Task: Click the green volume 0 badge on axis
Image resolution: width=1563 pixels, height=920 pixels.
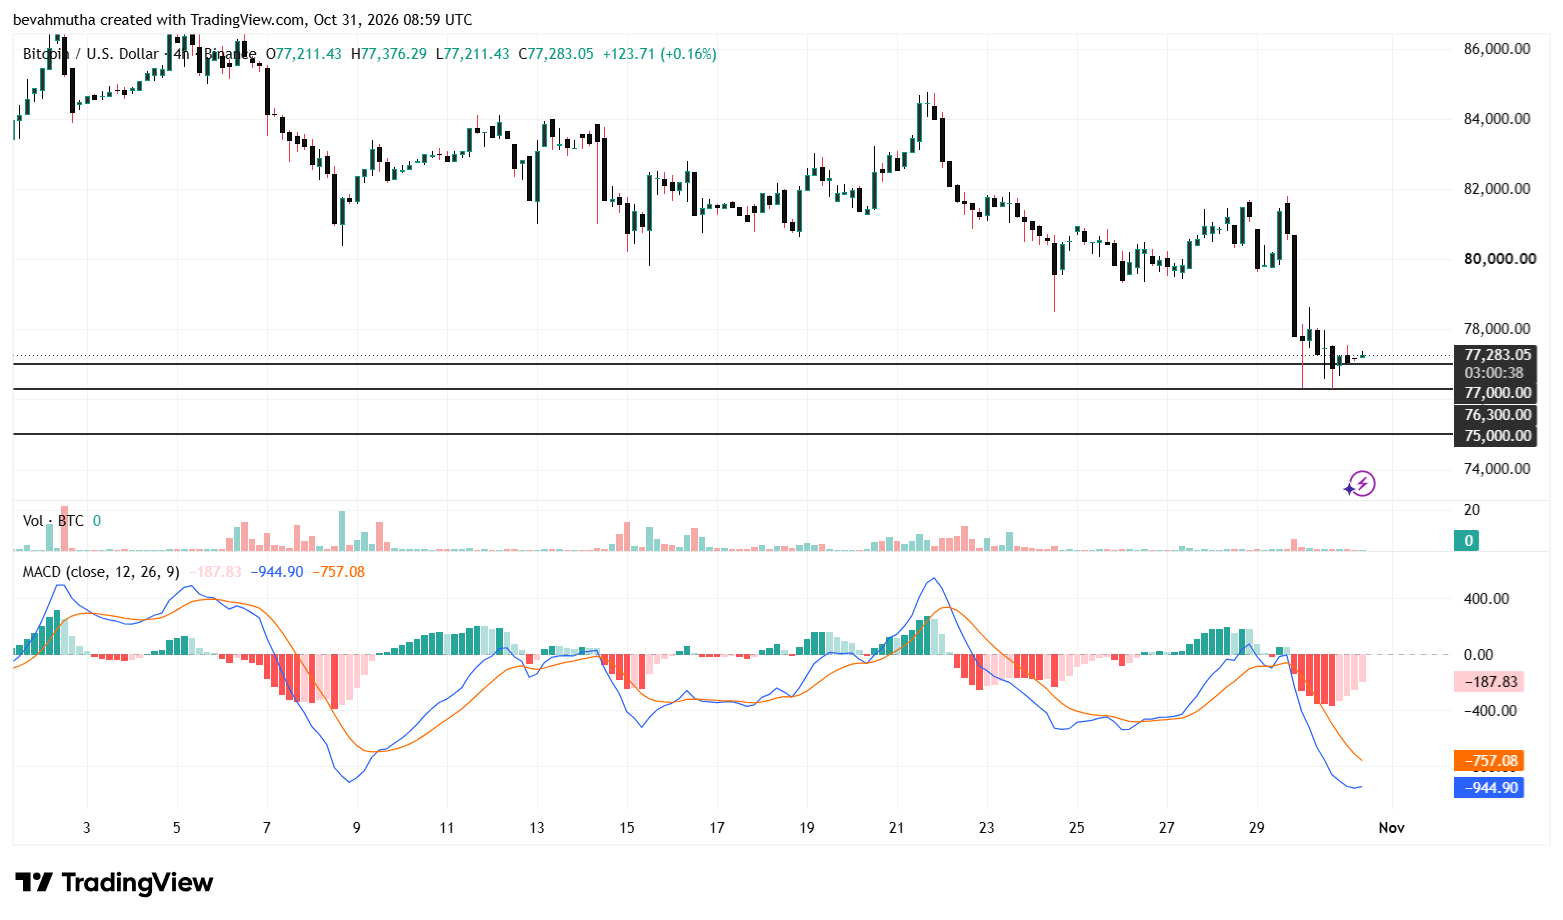Action: 1468,541
